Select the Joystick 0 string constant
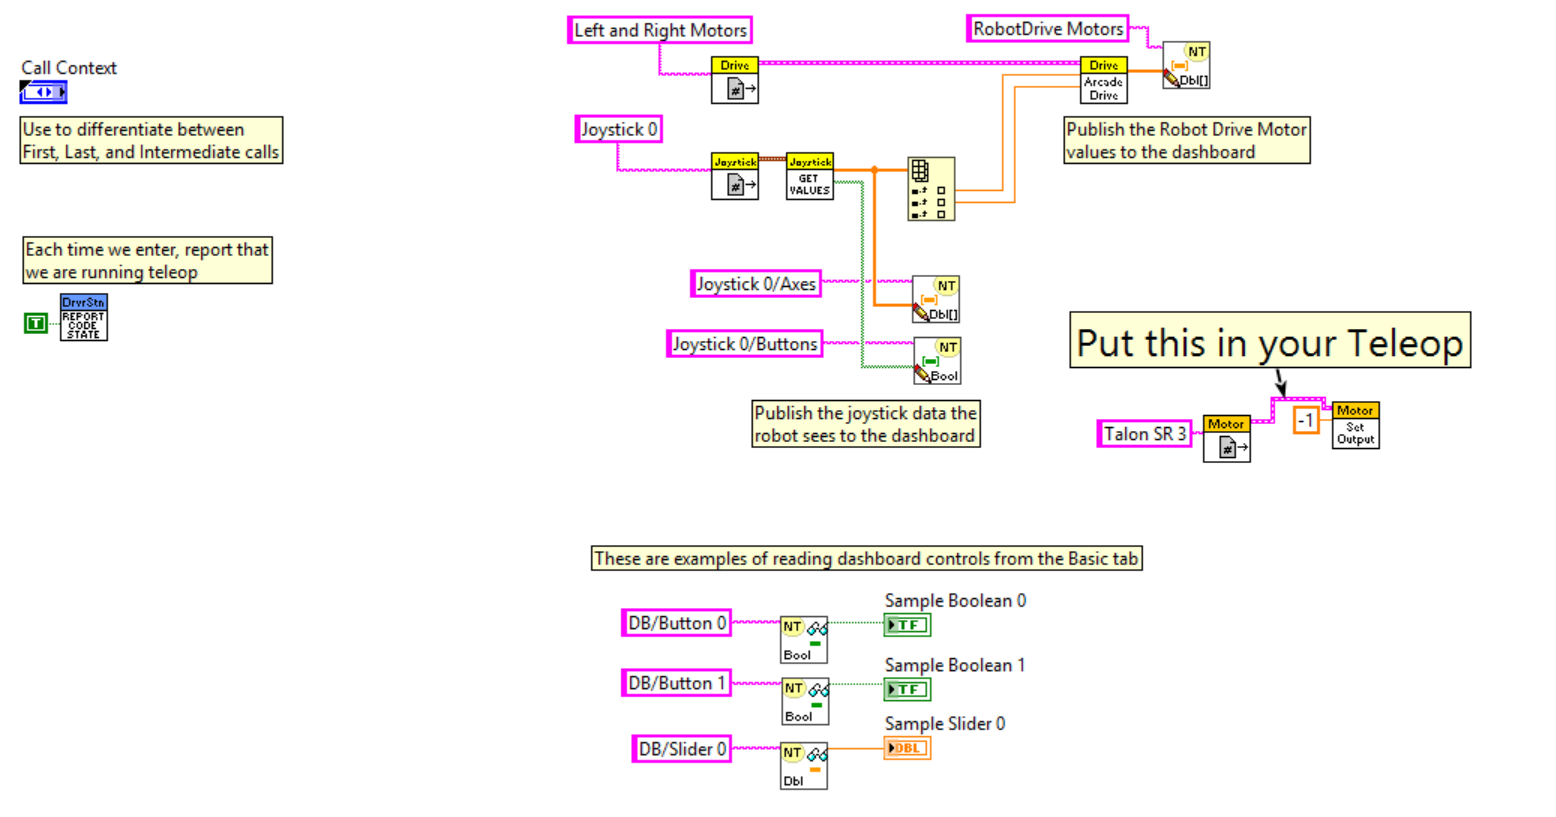 619,129
